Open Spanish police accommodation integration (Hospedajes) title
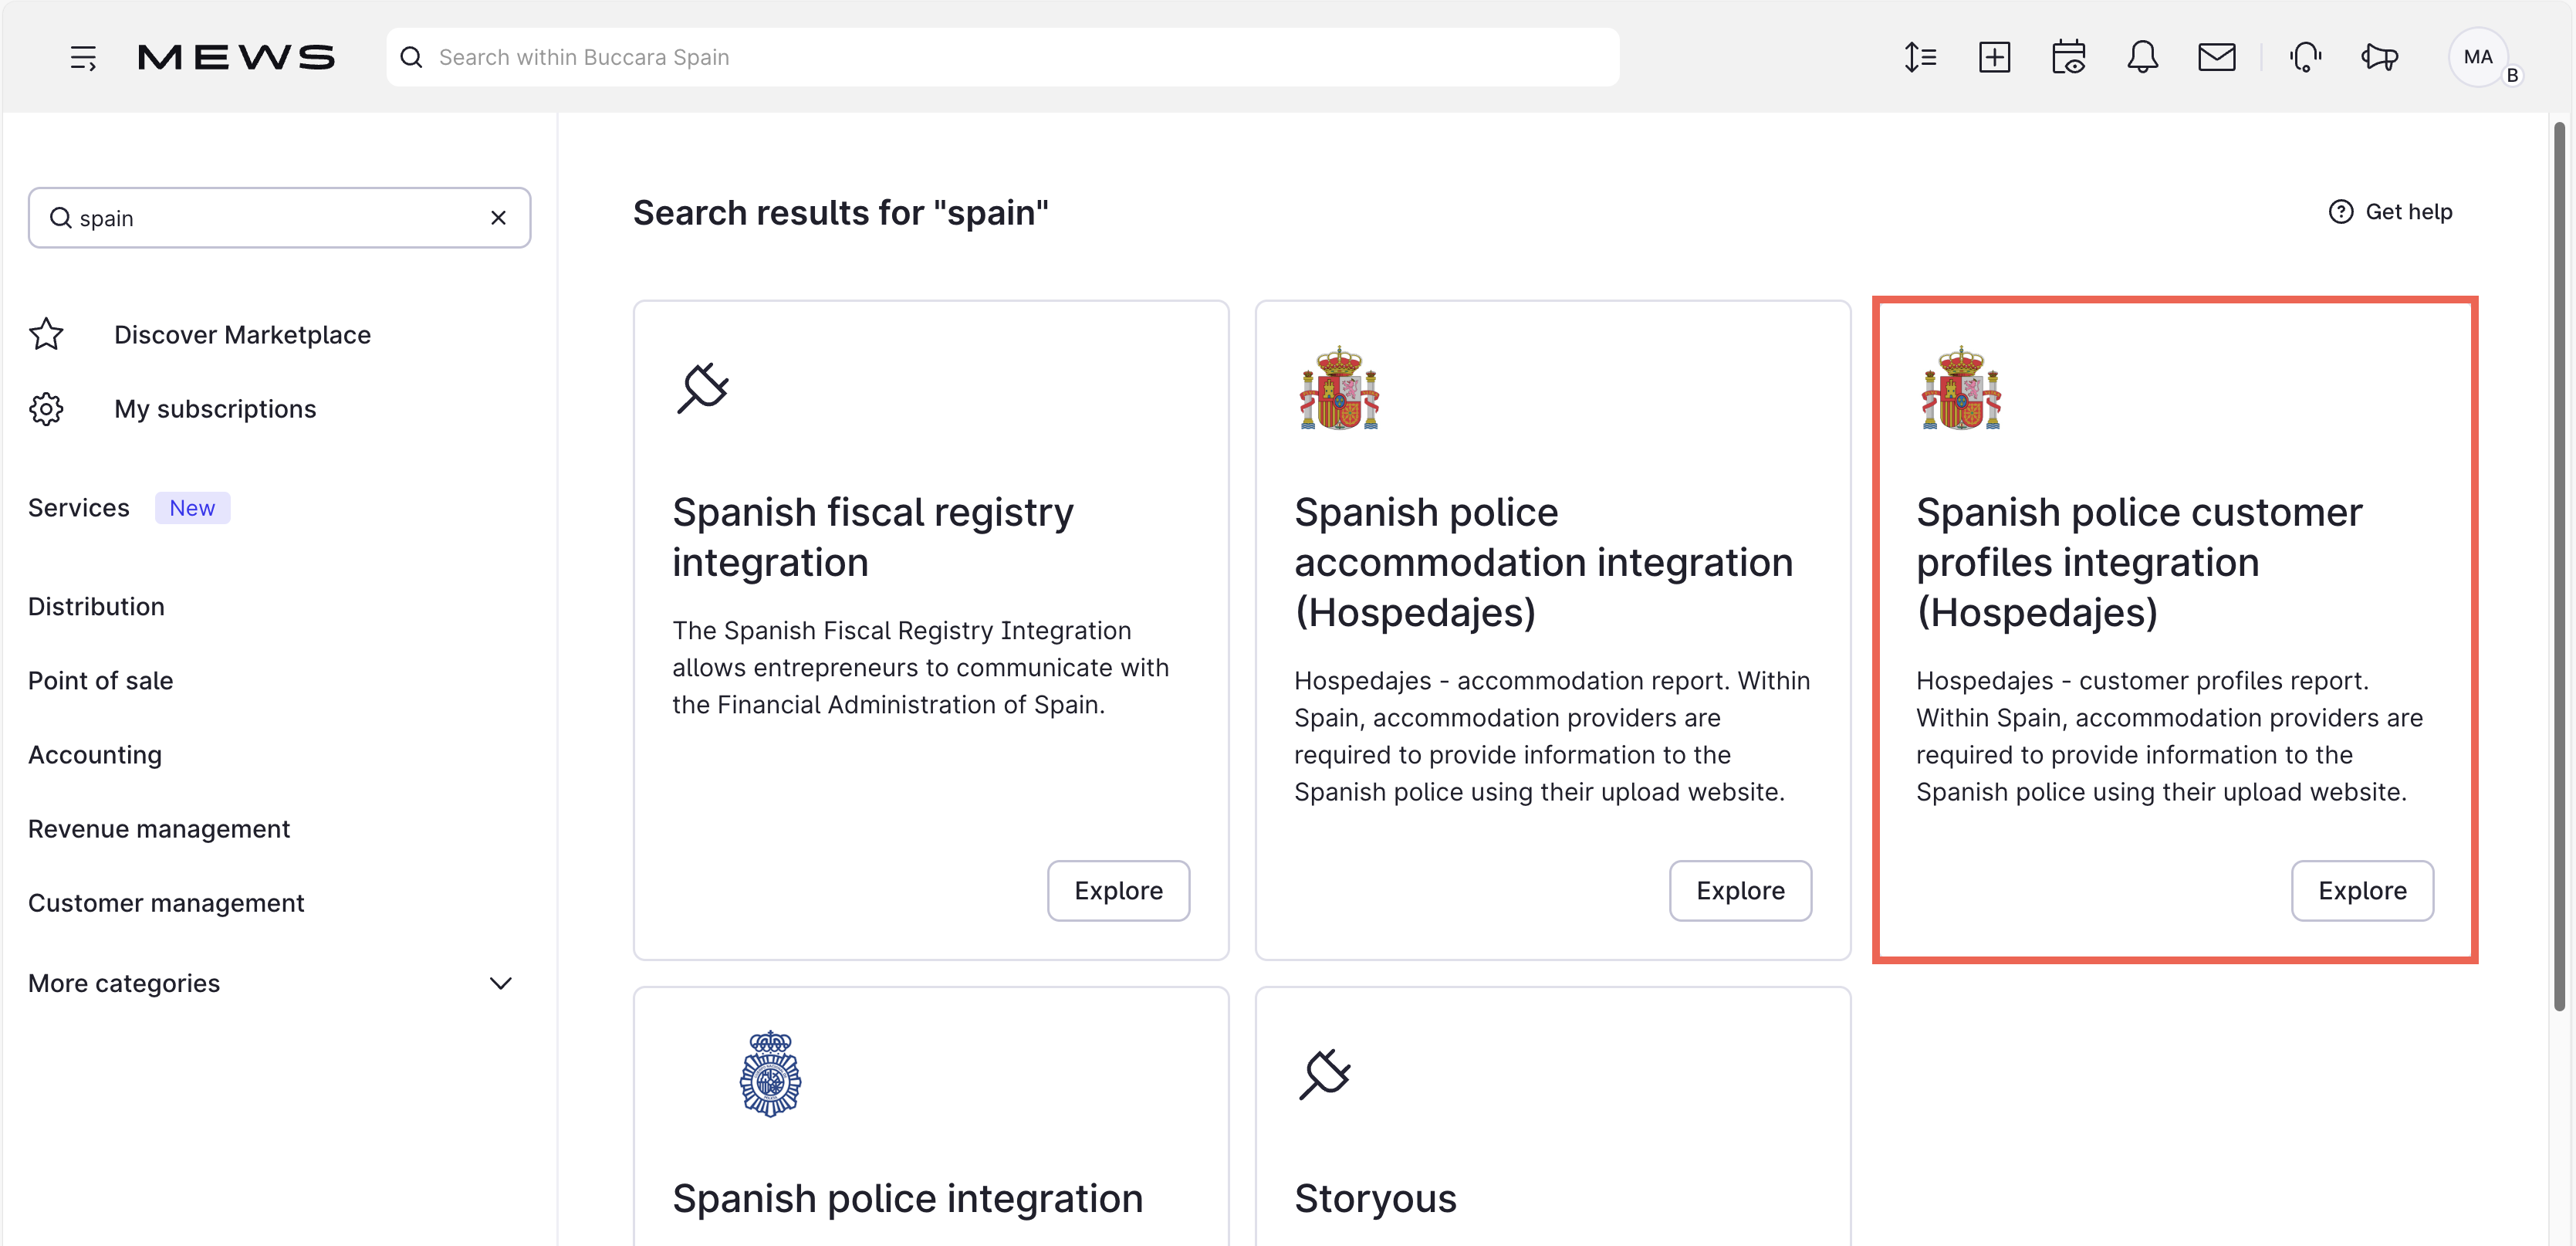The width and height of the screenshot is (2576, 1246). (x=1543, y=562)
